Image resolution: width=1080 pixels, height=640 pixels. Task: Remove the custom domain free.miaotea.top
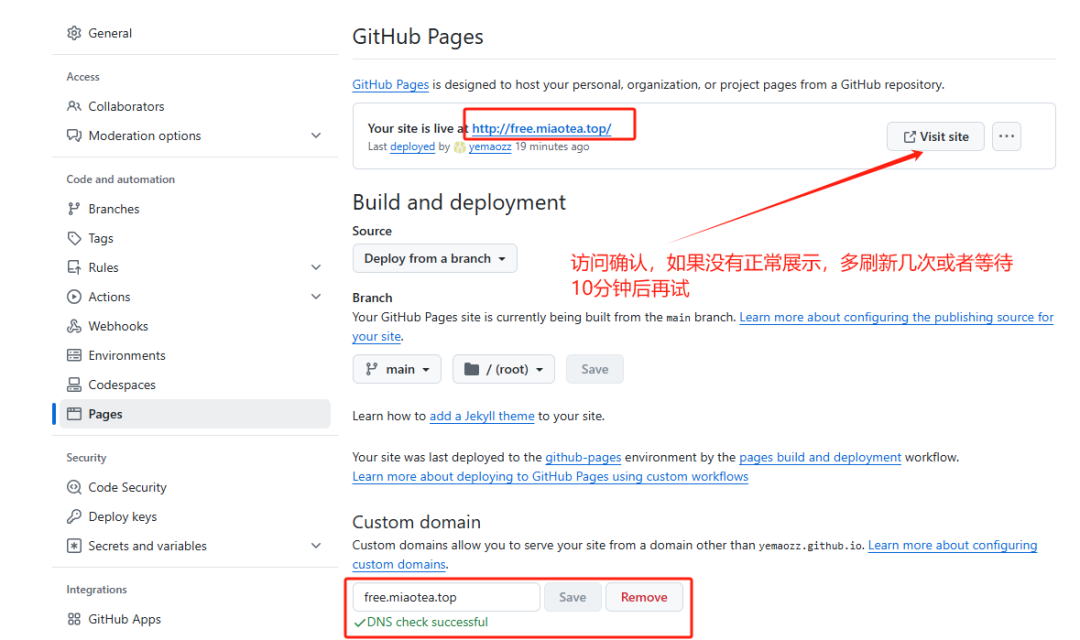click(x=644, y=597)
